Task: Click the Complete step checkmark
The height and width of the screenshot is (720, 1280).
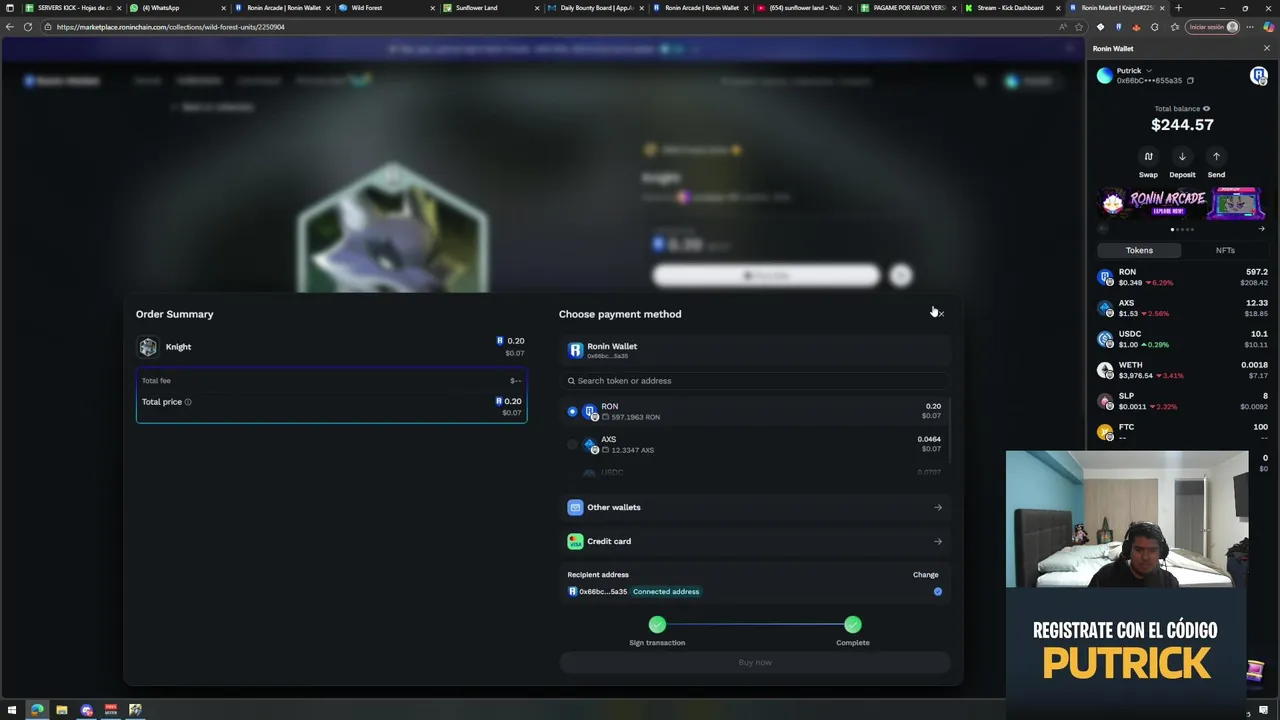Action: click(852, 624)
